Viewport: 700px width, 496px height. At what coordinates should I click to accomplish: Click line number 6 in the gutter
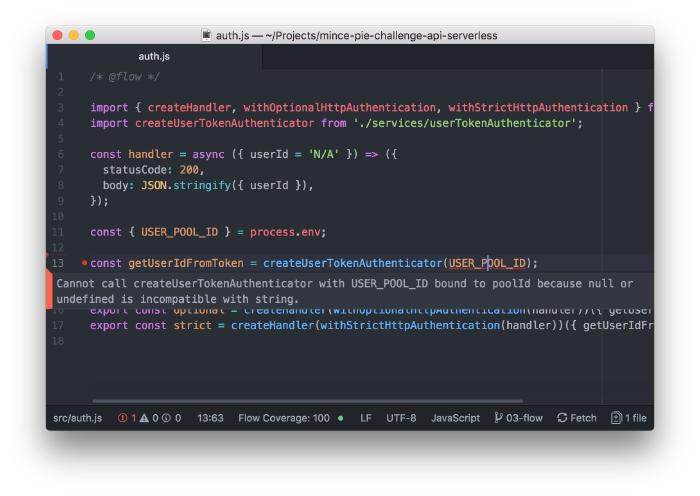[x=61, y=154]
